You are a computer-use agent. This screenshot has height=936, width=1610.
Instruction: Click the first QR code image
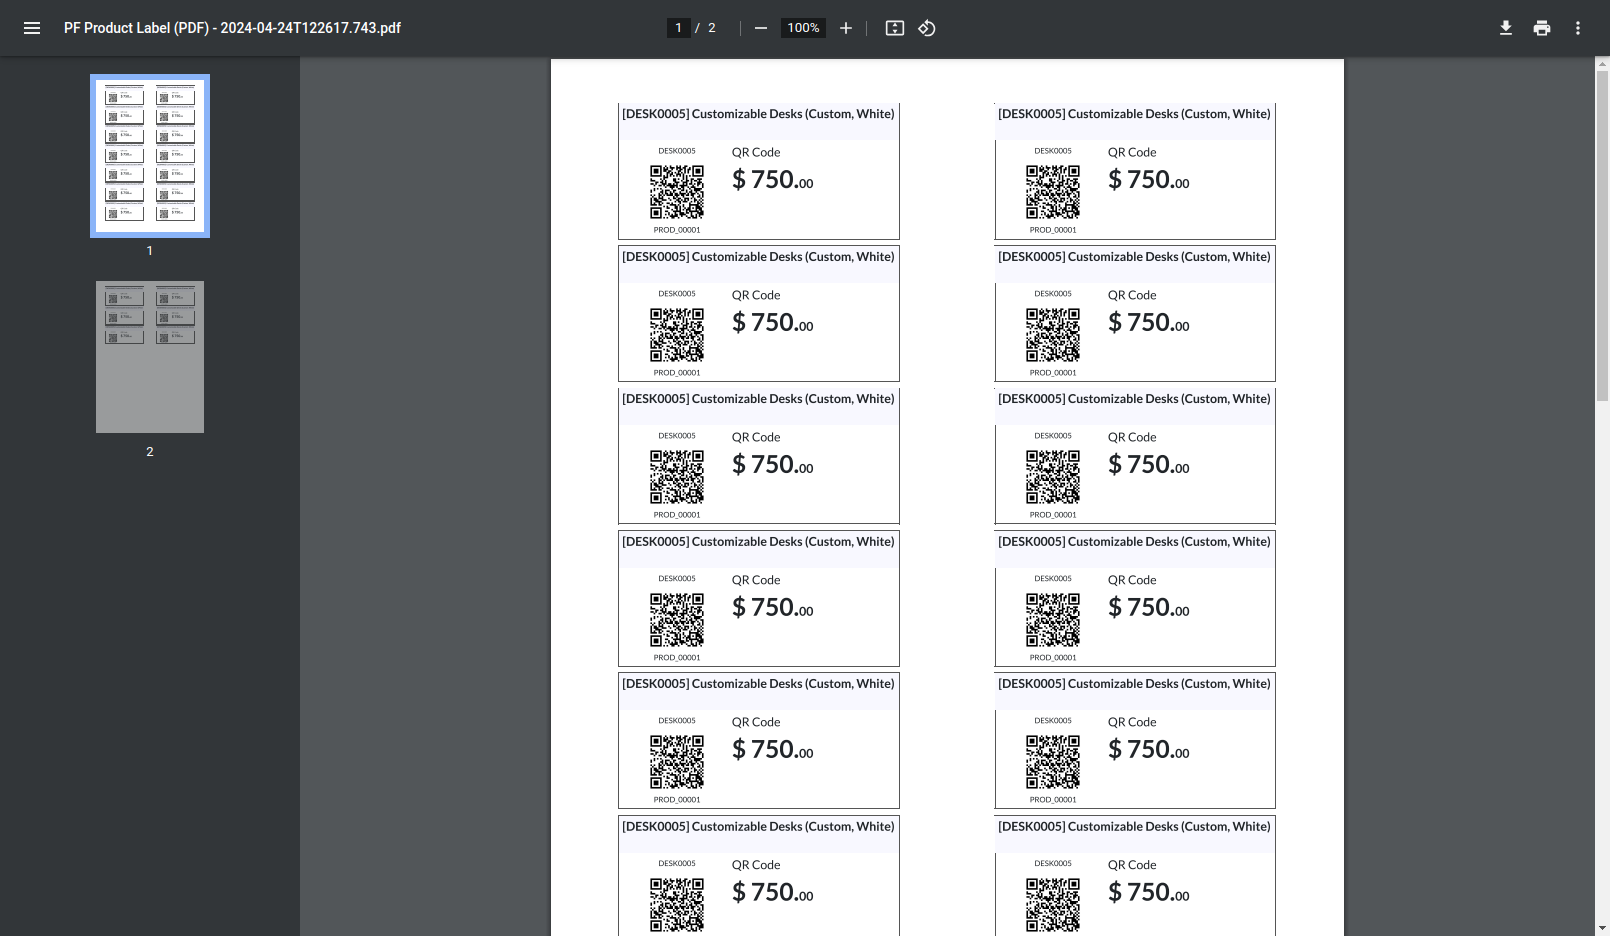(677, 193)
